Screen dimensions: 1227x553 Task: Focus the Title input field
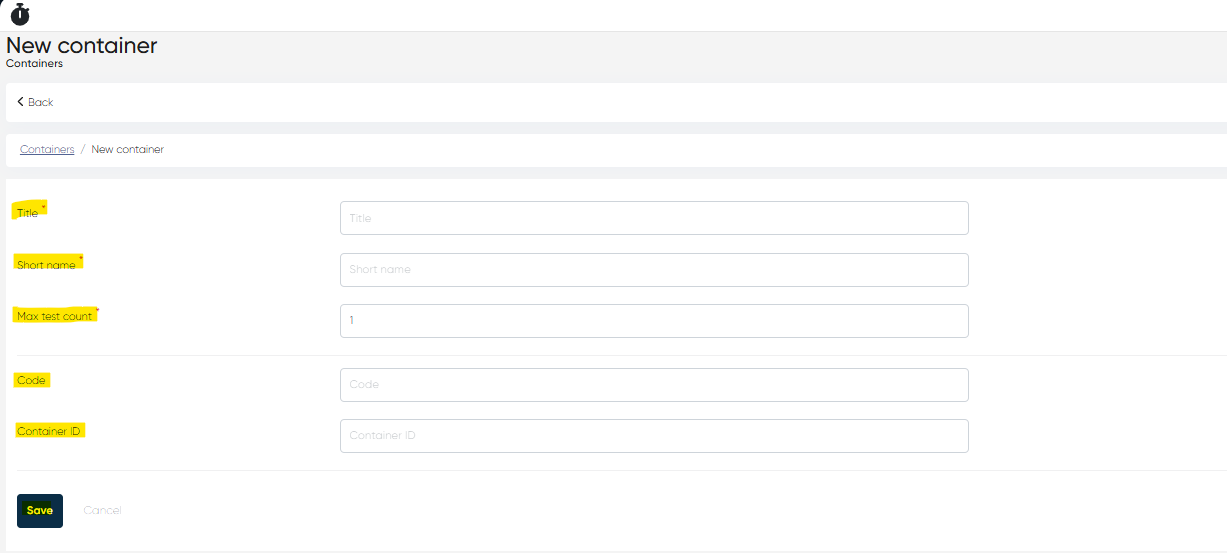click(x=654, y=218)
